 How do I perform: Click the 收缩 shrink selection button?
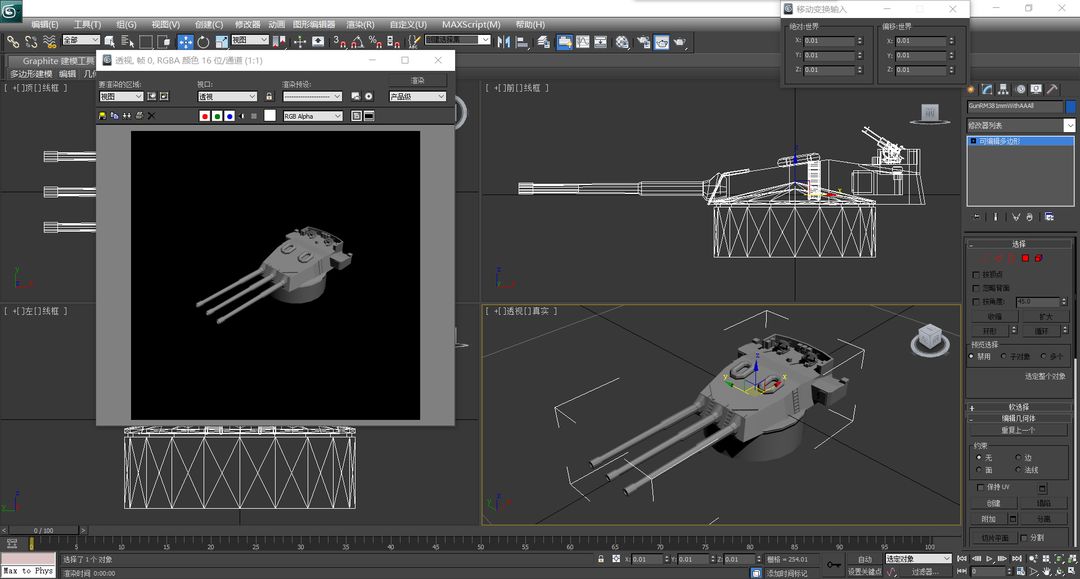tap(995, 317)
